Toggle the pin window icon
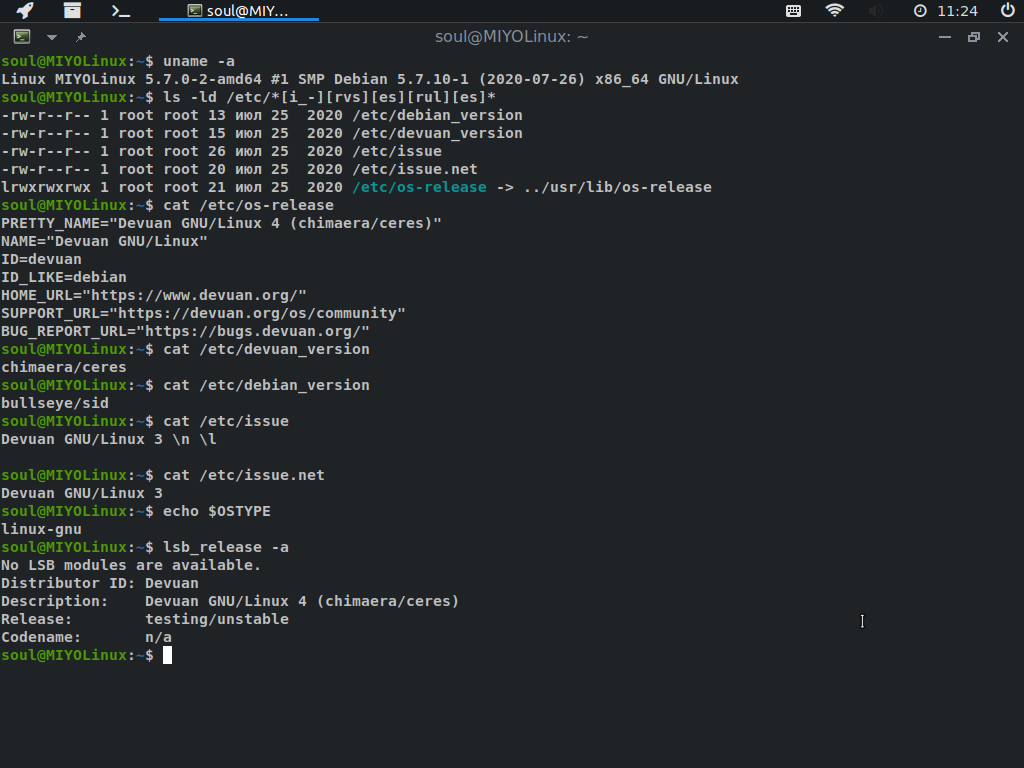This screenshot has width=1024, height=768. (81, 37)
